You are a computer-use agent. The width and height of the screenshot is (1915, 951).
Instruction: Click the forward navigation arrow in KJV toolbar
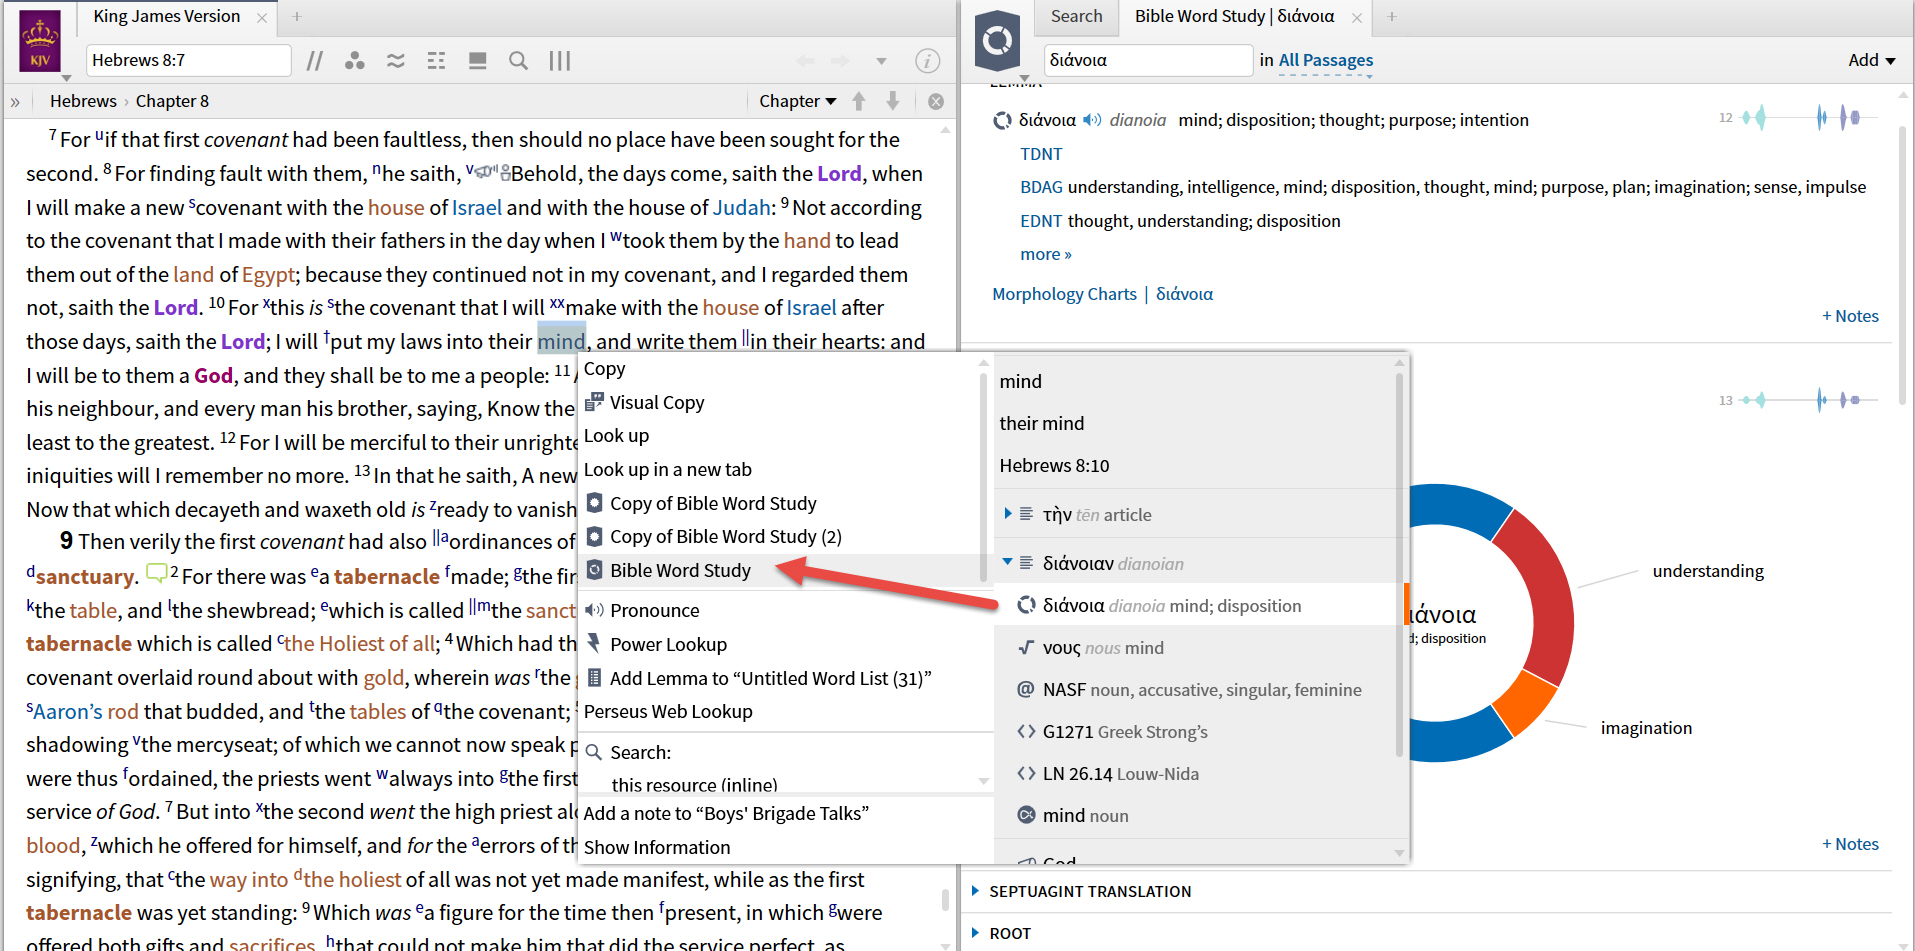tap(840, 61)
